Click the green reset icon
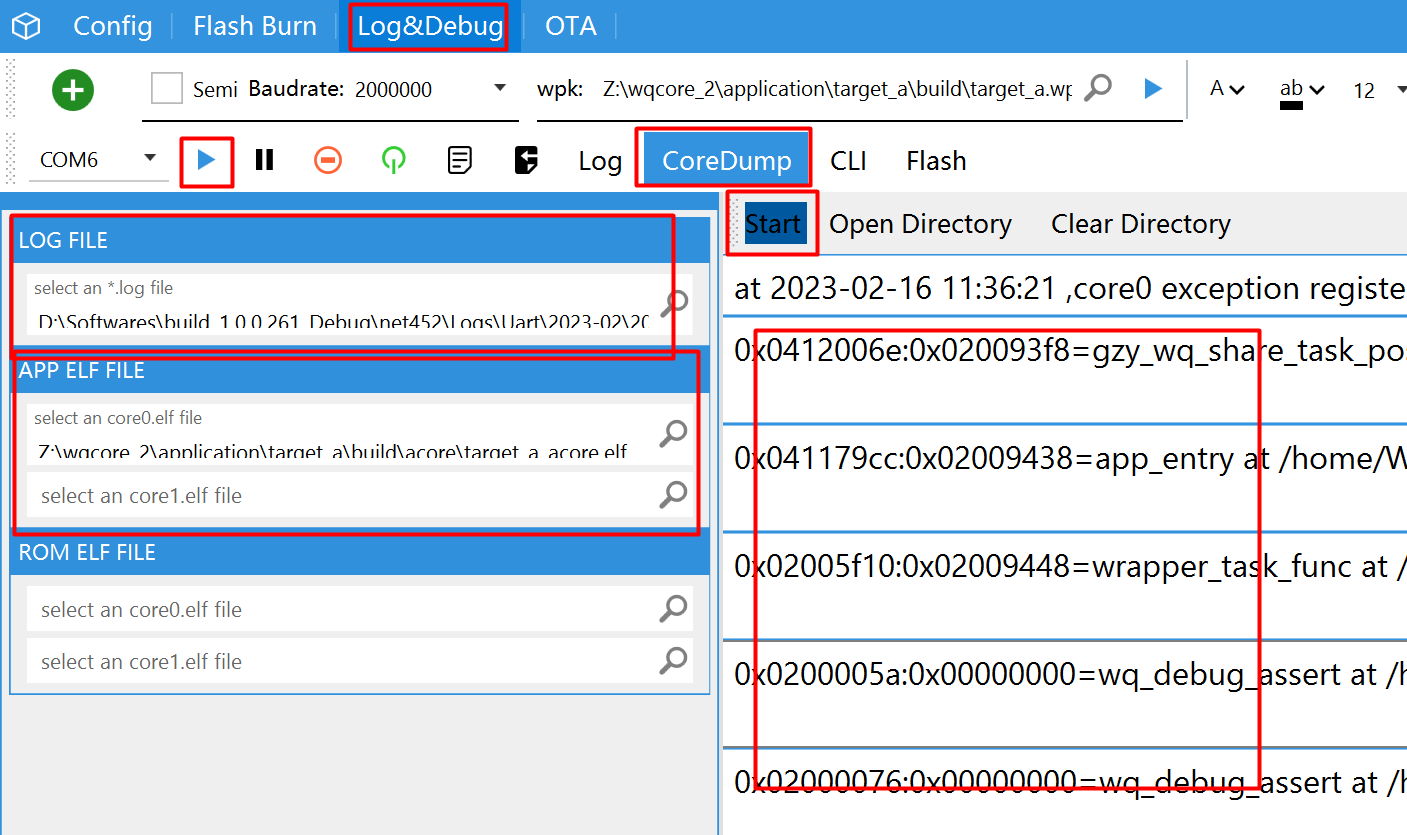 [393, 159]
